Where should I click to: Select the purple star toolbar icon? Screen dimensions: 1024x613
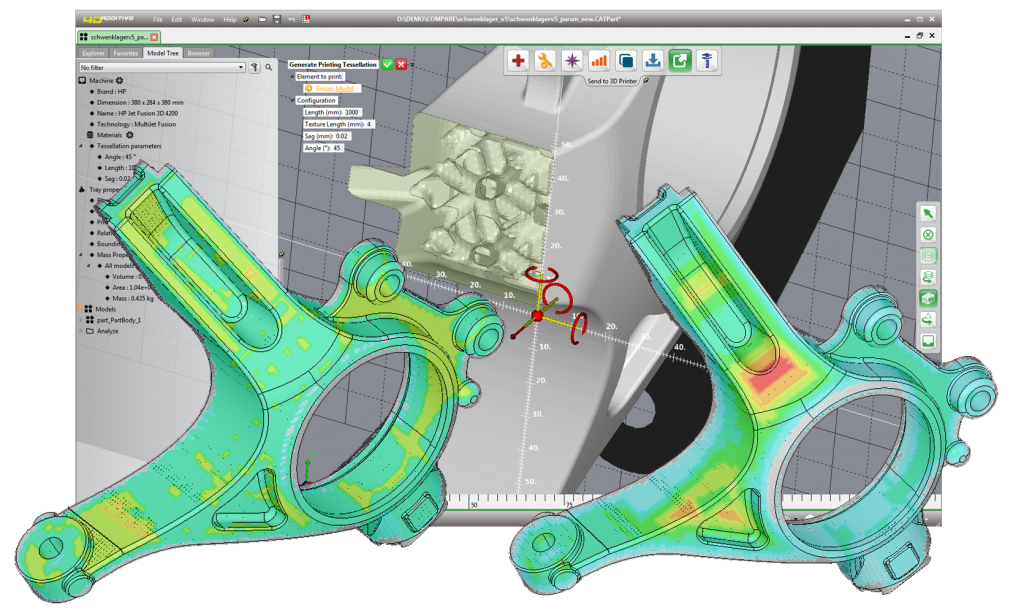pos(572,61)
